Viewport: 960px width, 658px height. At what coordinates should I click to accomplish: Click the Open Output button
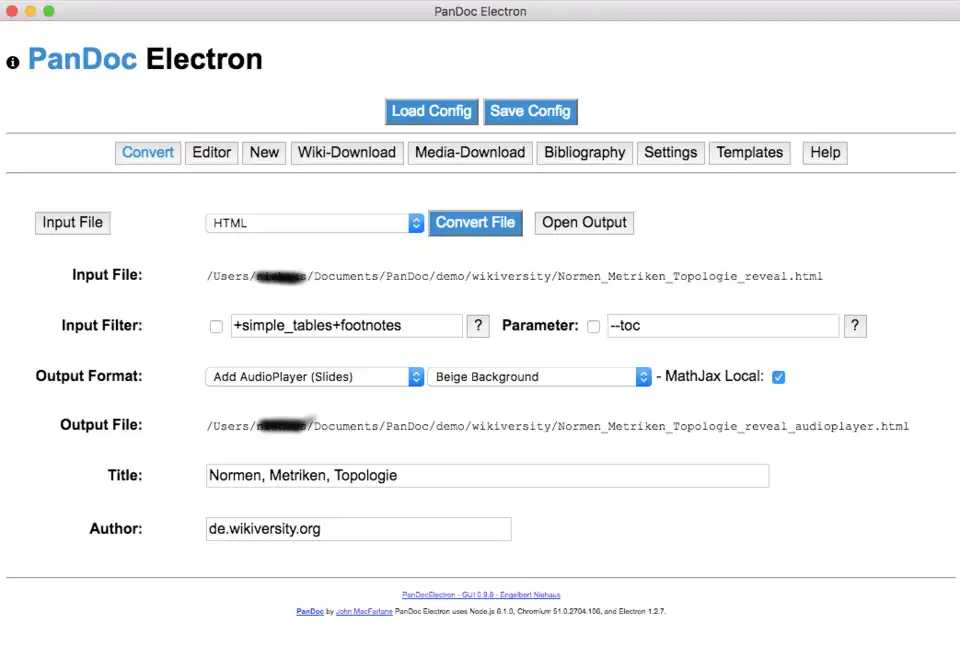[x=584, y=223]
